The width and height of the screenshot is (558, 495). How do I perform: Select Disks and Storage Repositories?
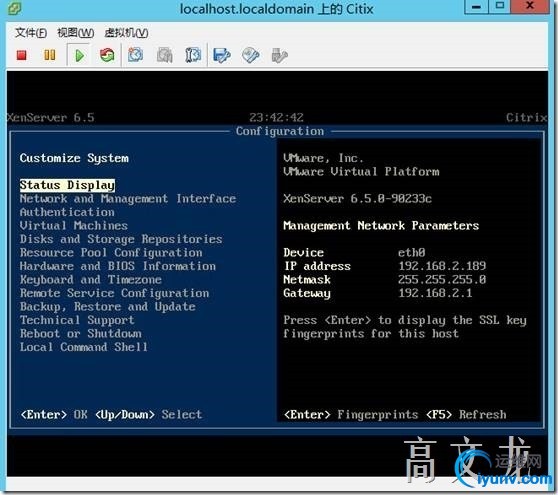pos(121,239)
